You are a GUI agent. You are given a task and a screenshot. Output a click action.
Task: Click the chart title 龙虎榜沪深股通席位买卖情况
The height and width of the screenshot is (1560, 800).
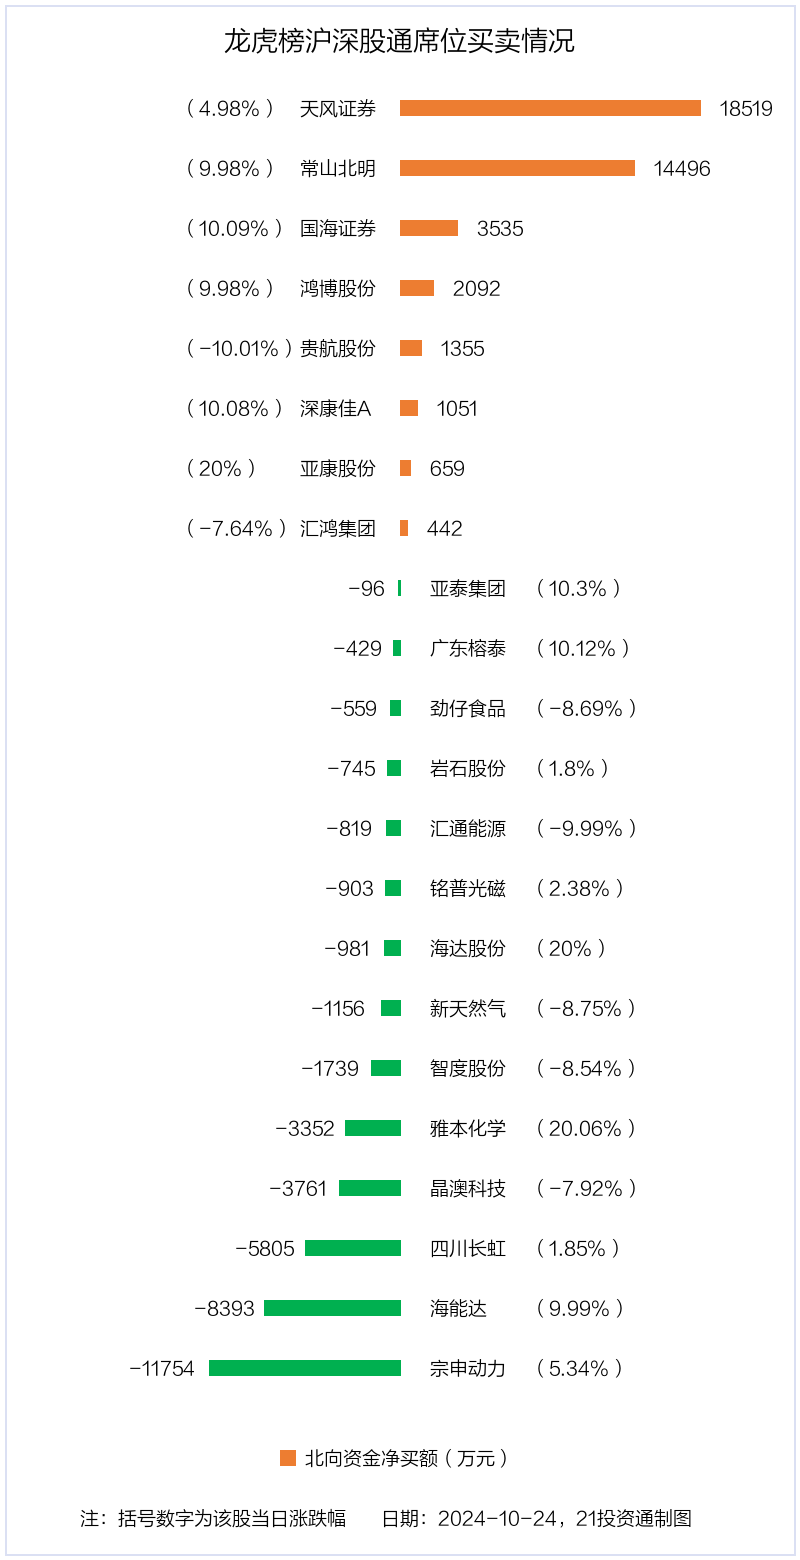pos(400,42)
